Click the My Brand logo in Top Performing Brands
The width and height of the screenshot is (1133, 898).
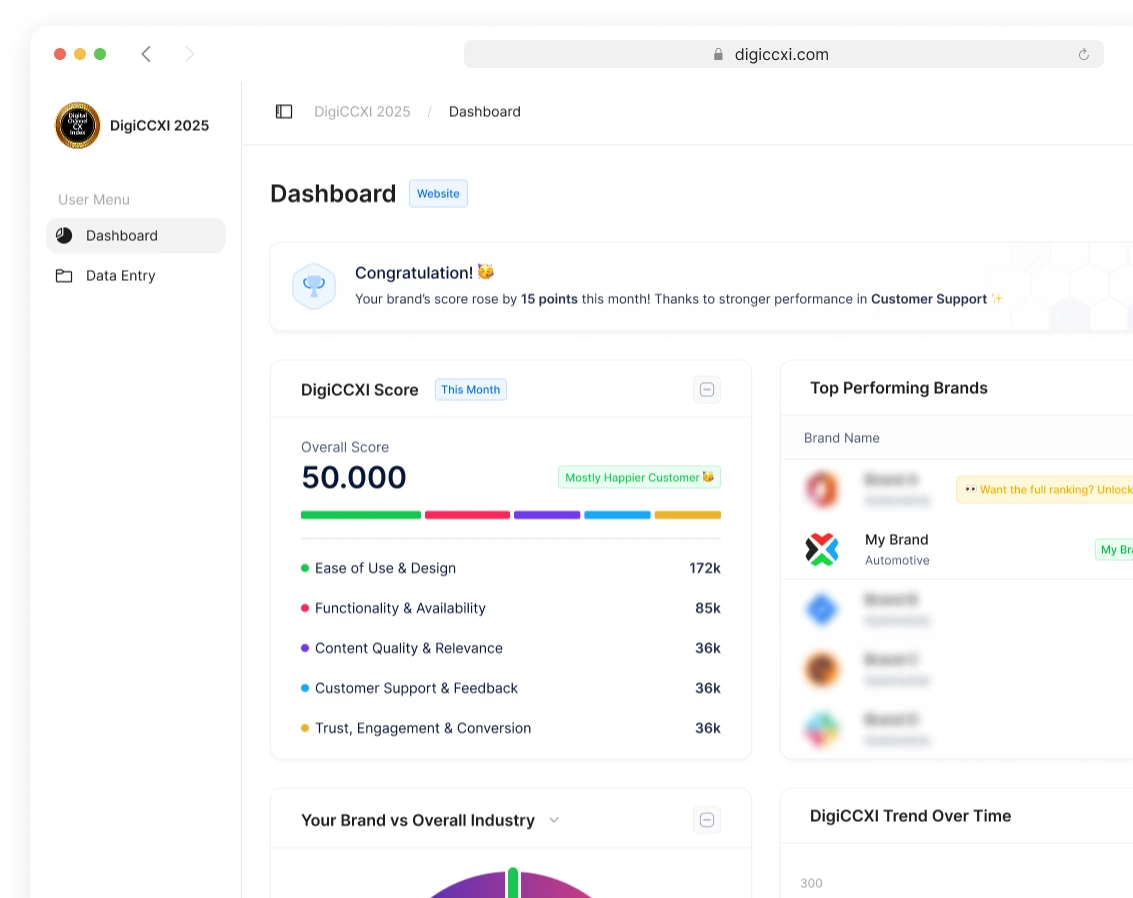pos(822,549)
